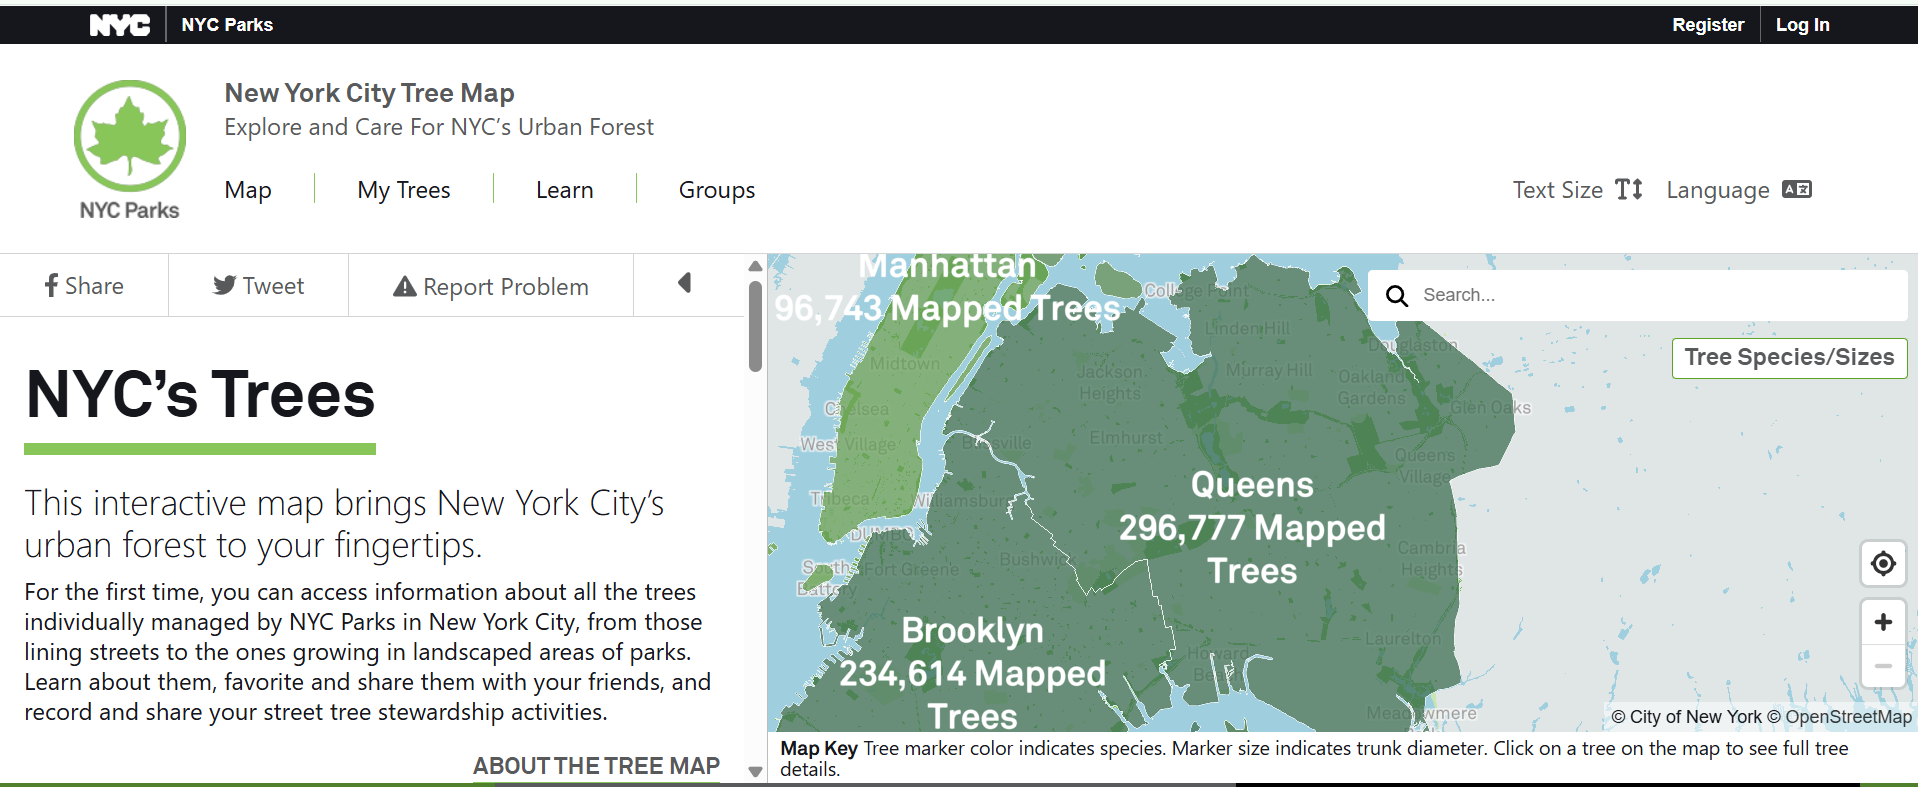1918x787 pixels.
Task: Click the NYC logo in top bar
Action: 120,25
